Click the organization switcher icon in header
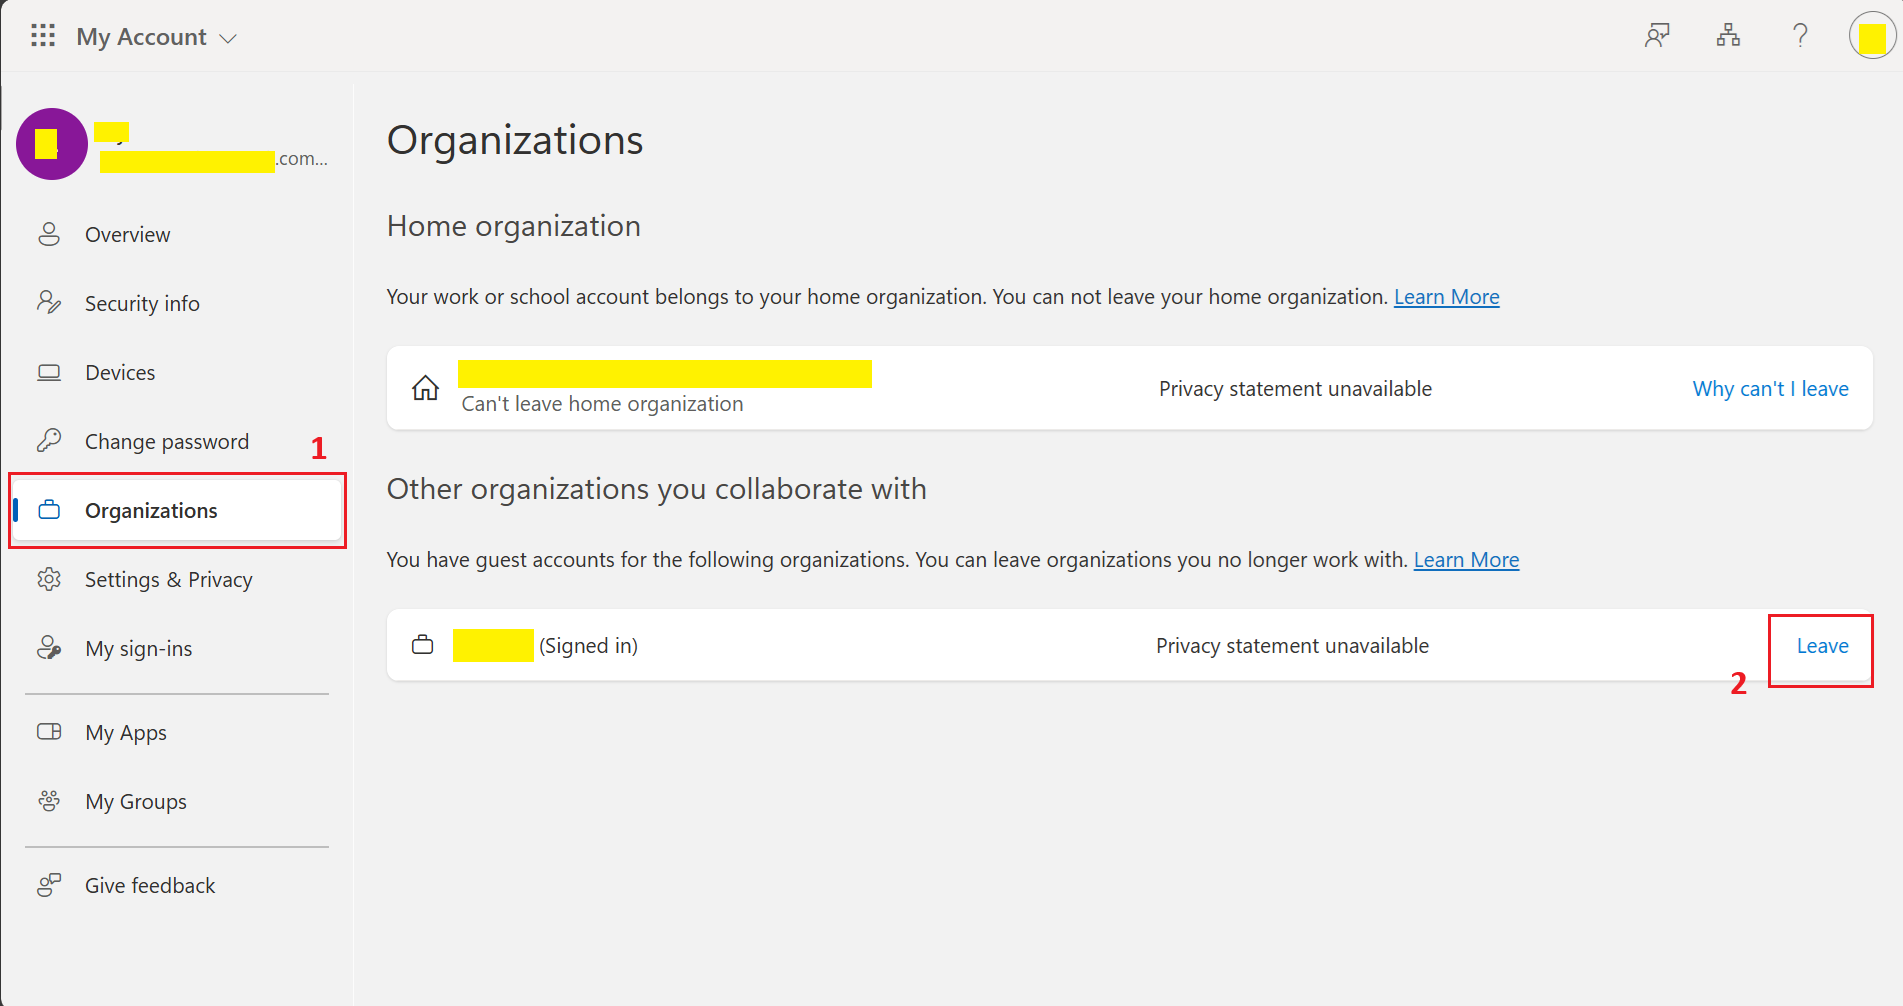Image resolution: width=1903 pixels, height=1006 pixels. tap(1729, 35)
